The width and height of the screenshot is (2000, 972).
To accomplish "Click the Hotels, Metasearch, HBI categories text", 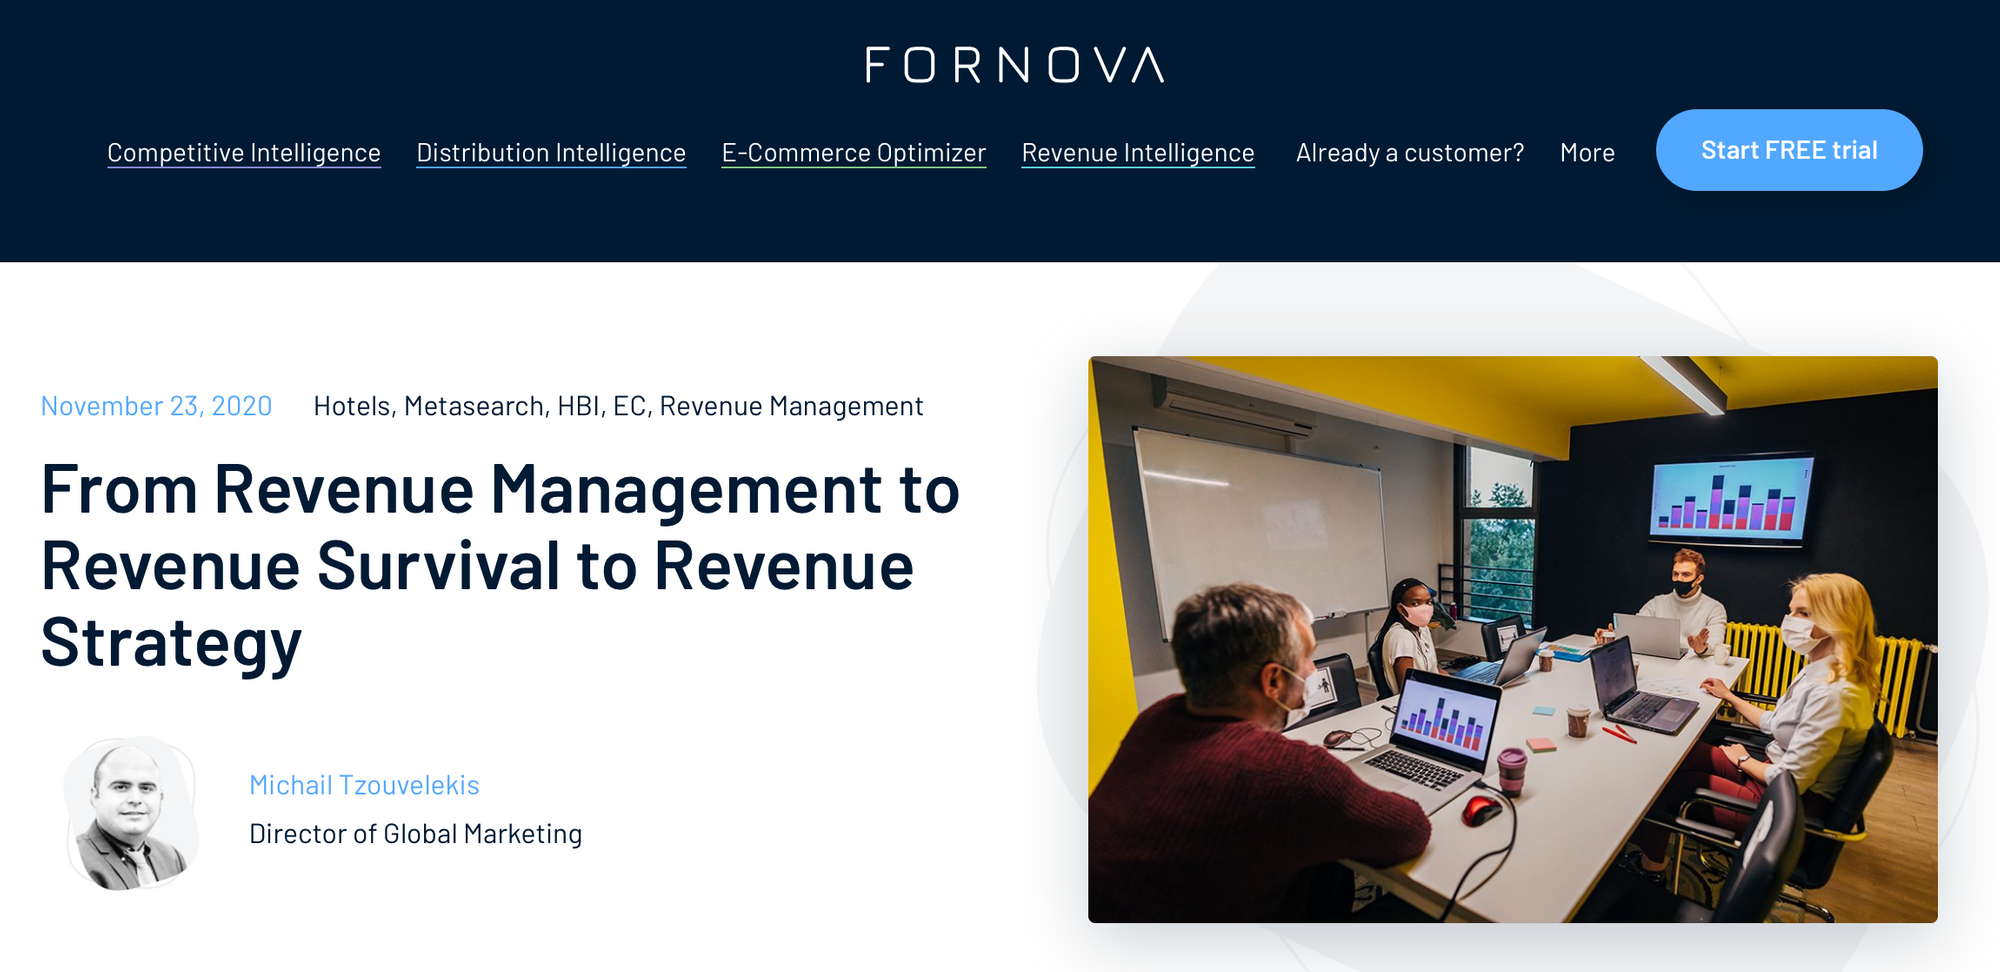I will [618, 406].
